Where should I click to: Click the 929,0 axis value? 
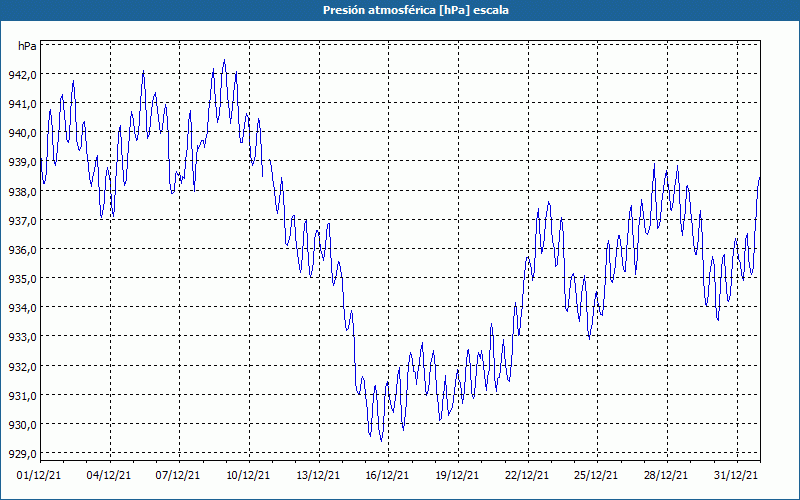click(22, 454)
